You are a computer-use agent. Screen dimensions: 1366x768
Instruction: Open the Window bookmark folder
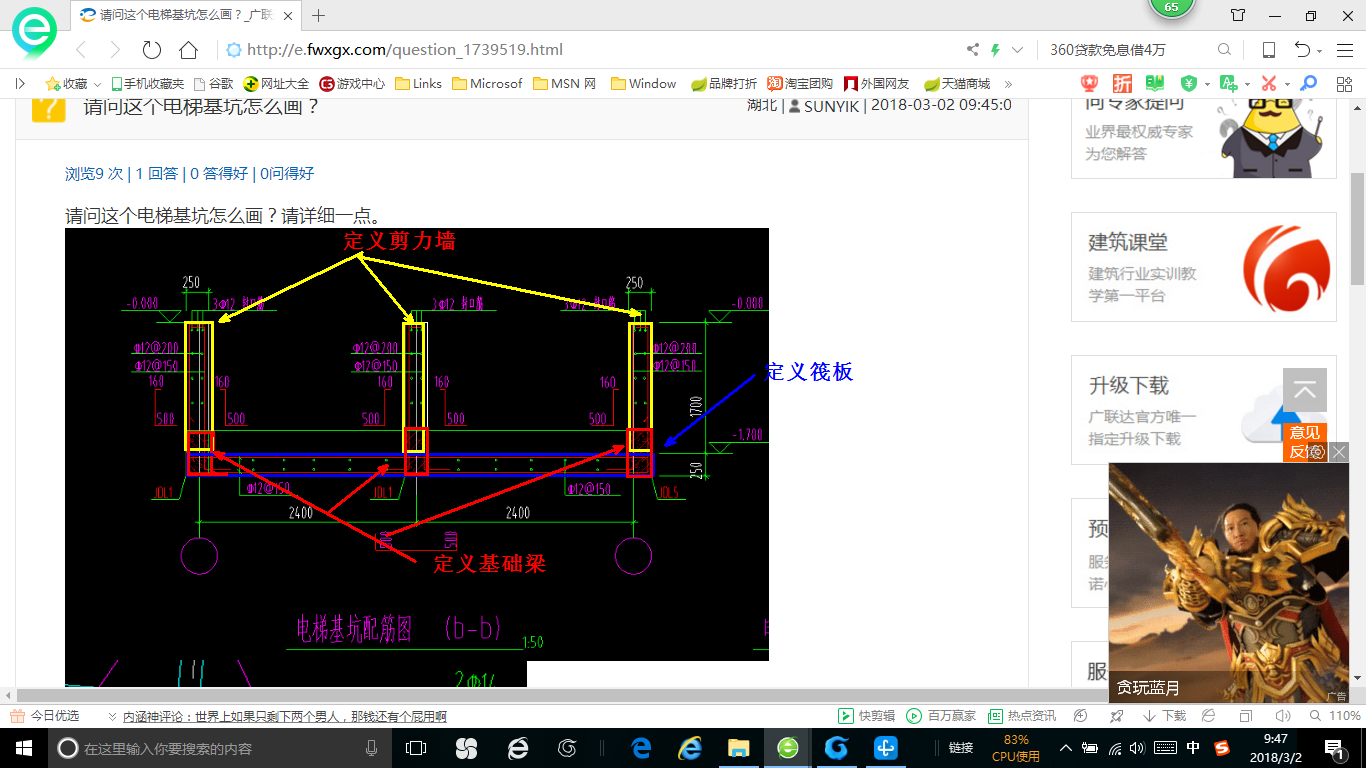click(x=643, y=84)
